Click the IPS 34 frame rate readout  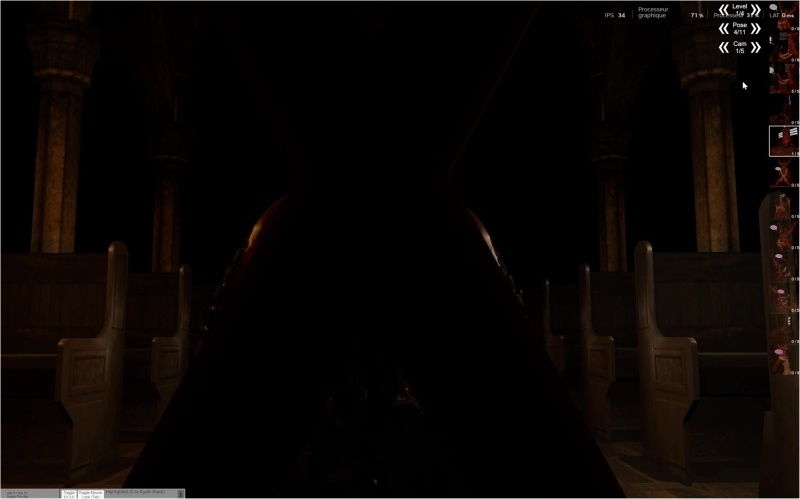pos(615,15)
